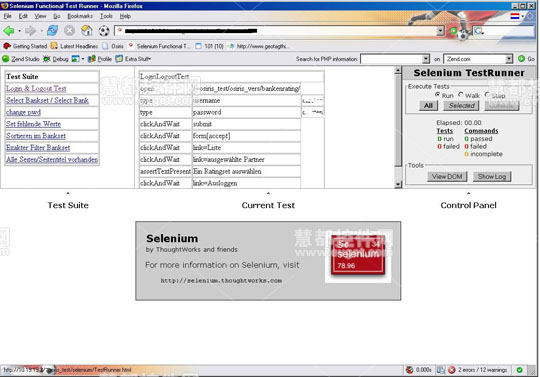Click the Selected button in Execute Tests

(461, 106)
